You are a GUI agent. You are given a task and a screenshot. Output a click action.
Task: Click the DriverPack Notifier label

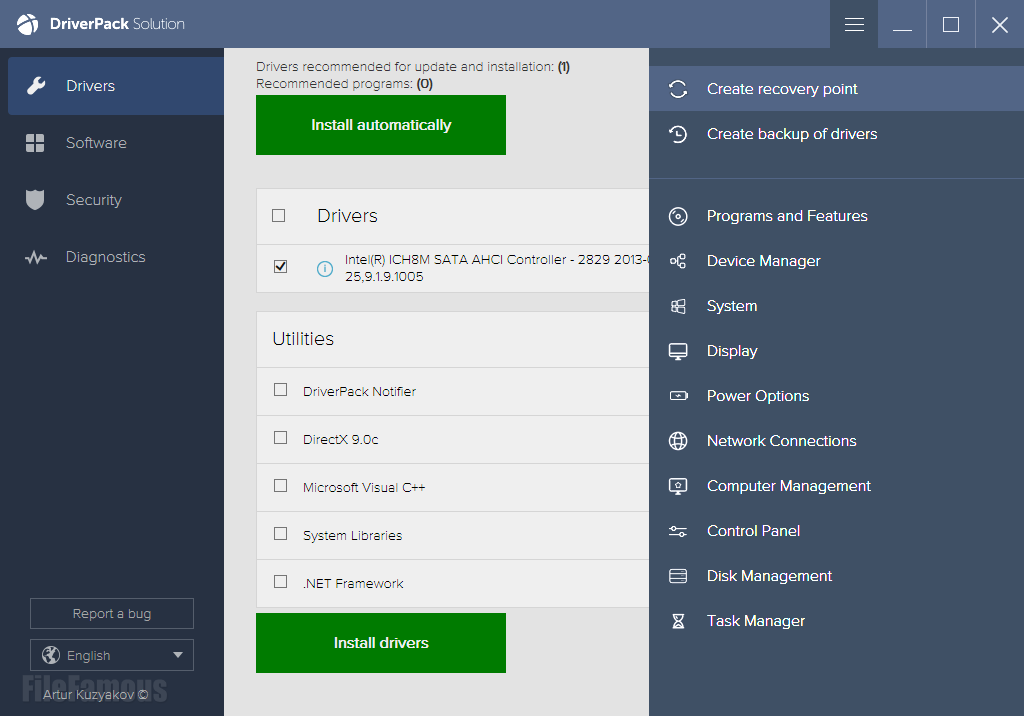[359, 391]
